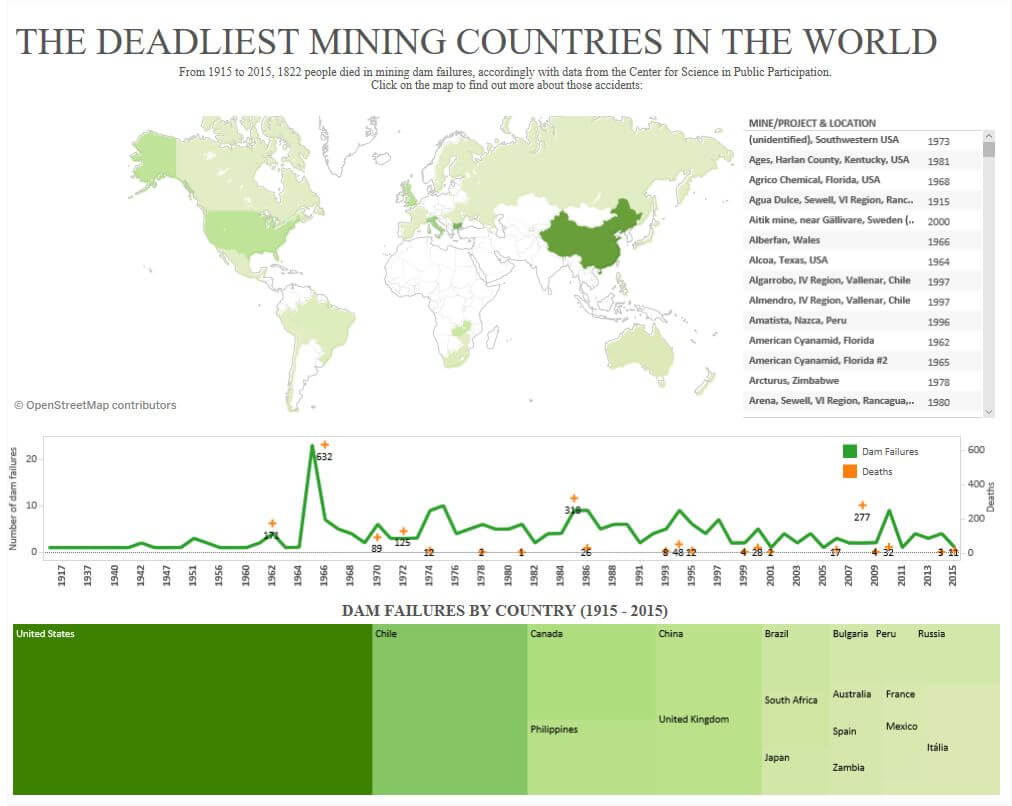This screenshot has height=806, width=1012.
Task: Select 'Ages, Harlan County, Kentucky, USA' row
Action: tap(862, 160)
